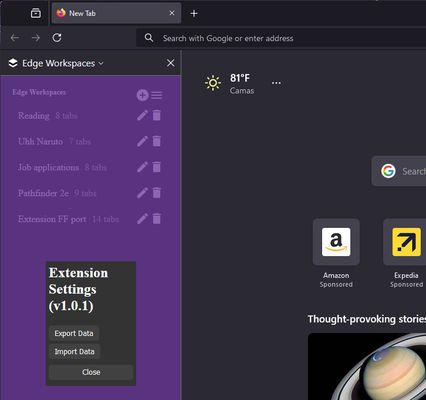This screenshot has width=426, height=400.
Task: Edit the Reading workspace name
Action: point(142,115)
